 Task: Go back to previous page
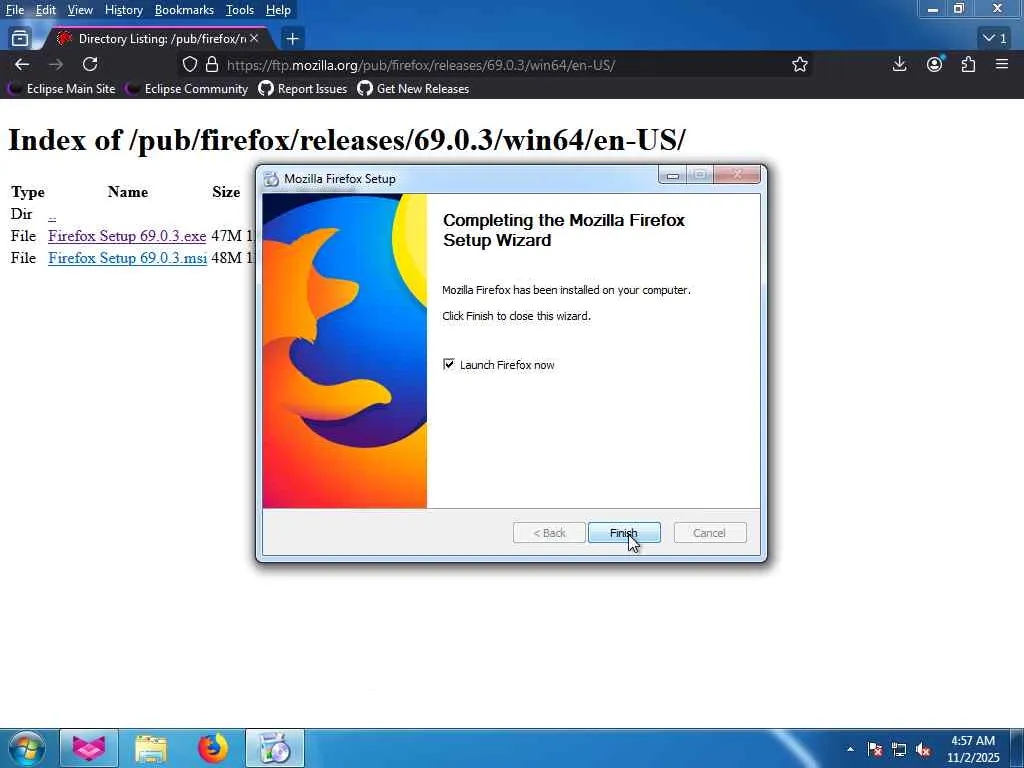22,64
